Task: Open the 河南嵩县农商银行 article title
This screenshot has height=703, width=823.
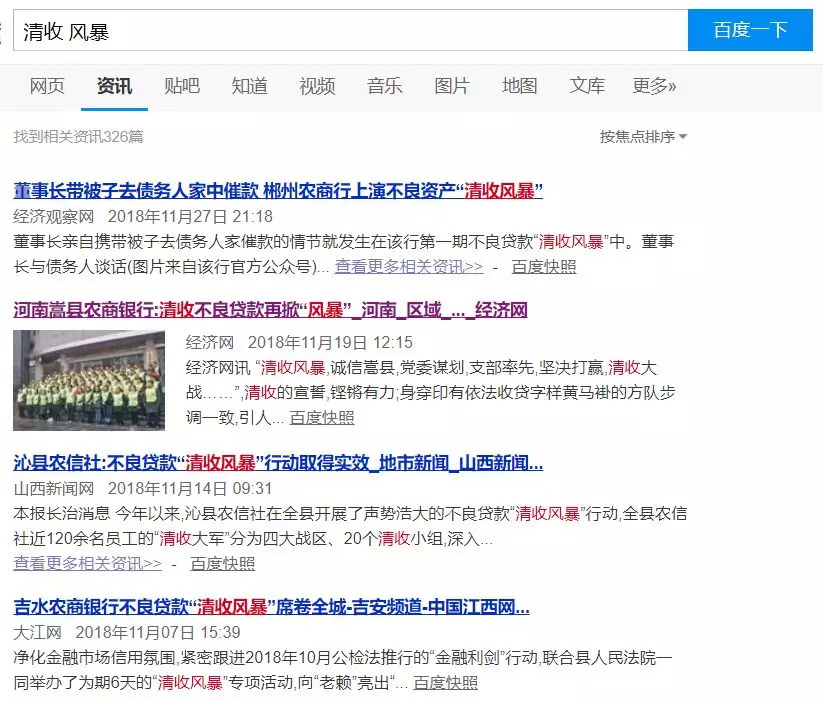Action: [x=270, y=310]
